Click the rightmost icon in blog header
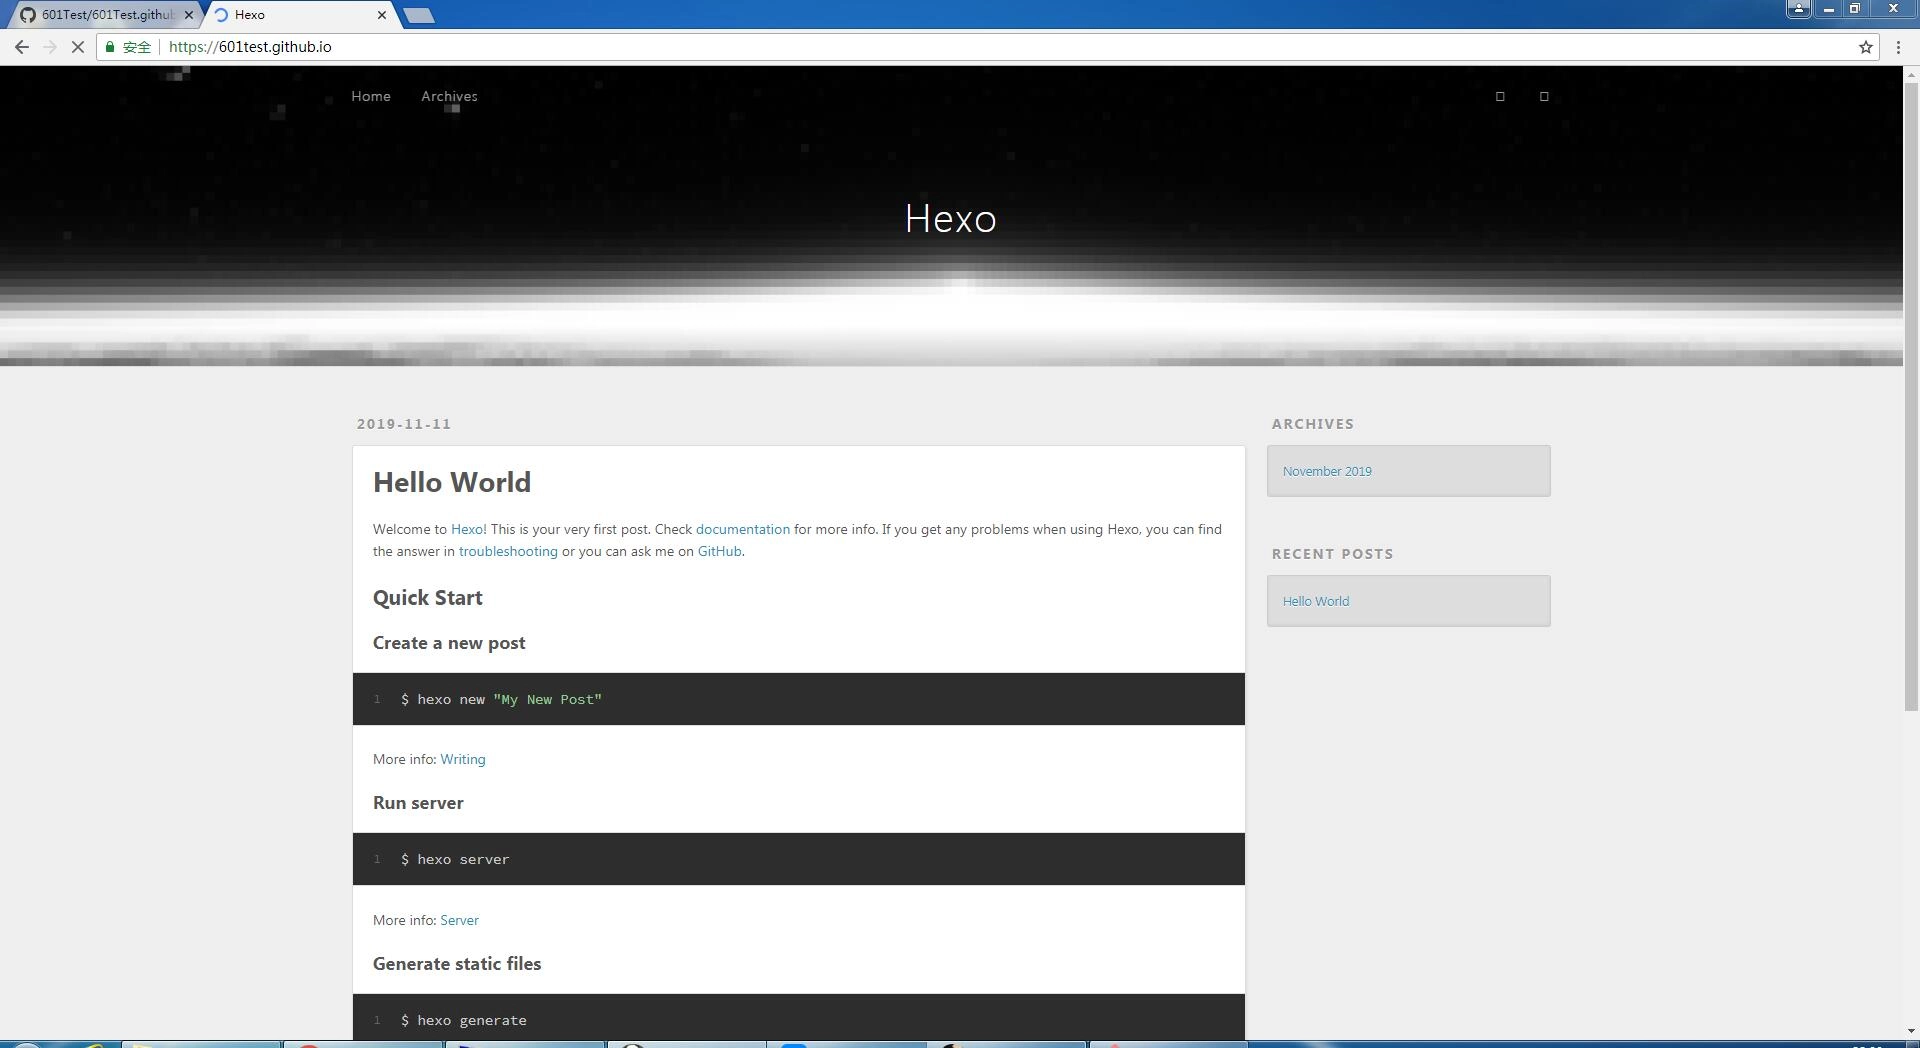This screenshot has height=1048, width=1920. click(1544, 96)
